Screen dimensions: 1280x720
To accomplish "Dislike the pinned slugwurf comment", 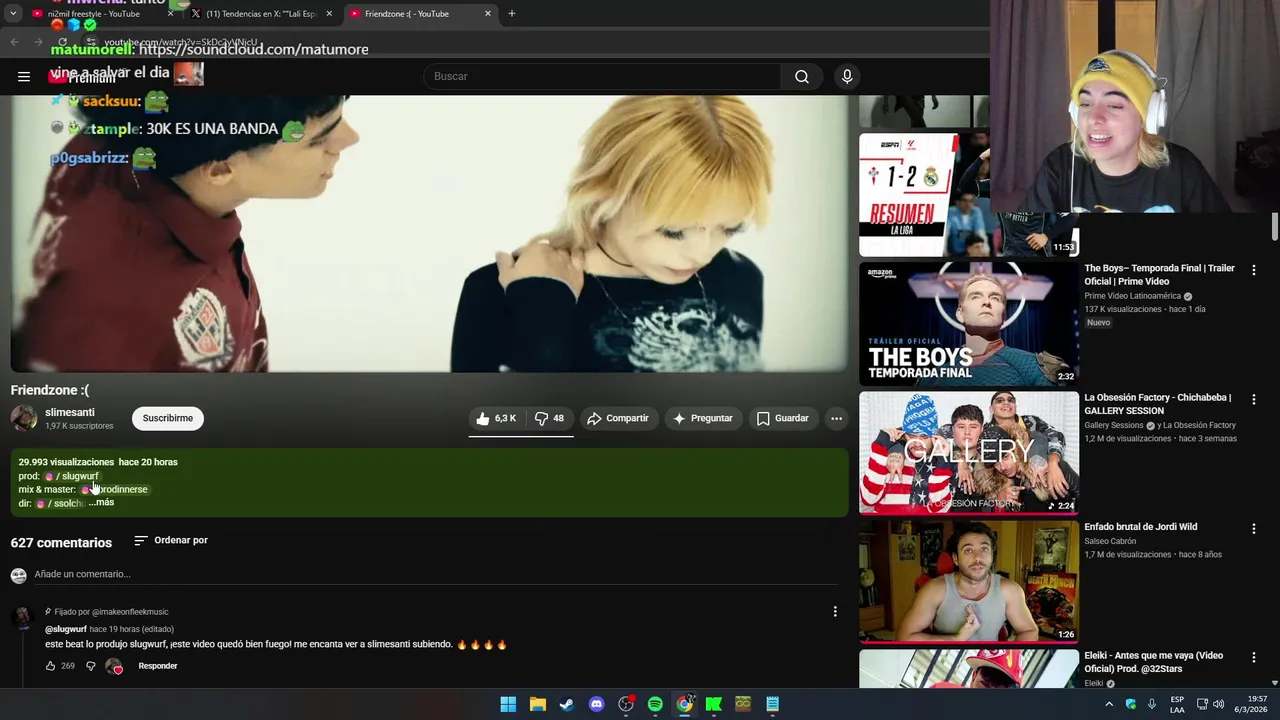I will pyautogui.click(x=90, y=666).
